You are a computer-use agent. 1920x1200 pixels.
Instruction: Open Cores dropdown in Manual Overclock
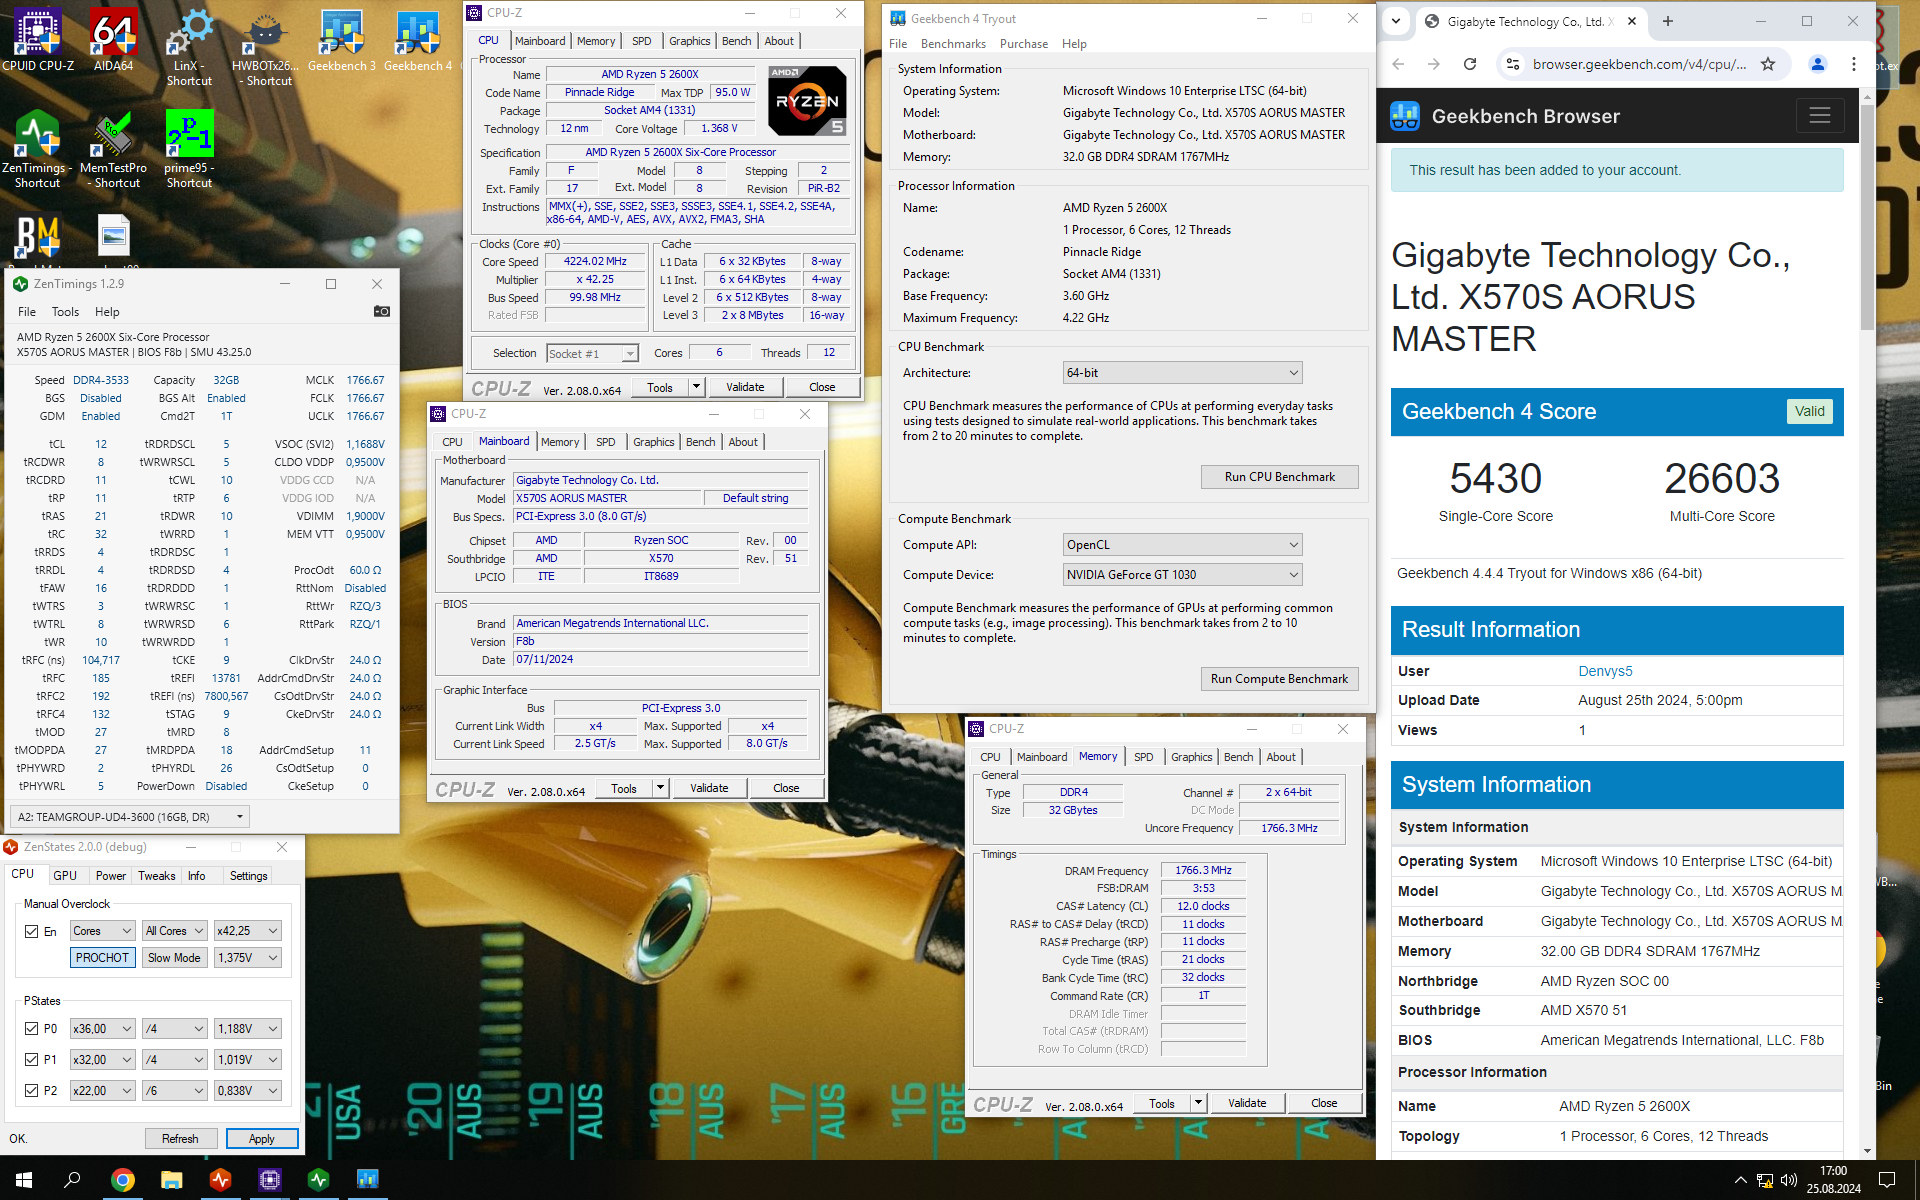pyautogui.click(x=102, y=931)
